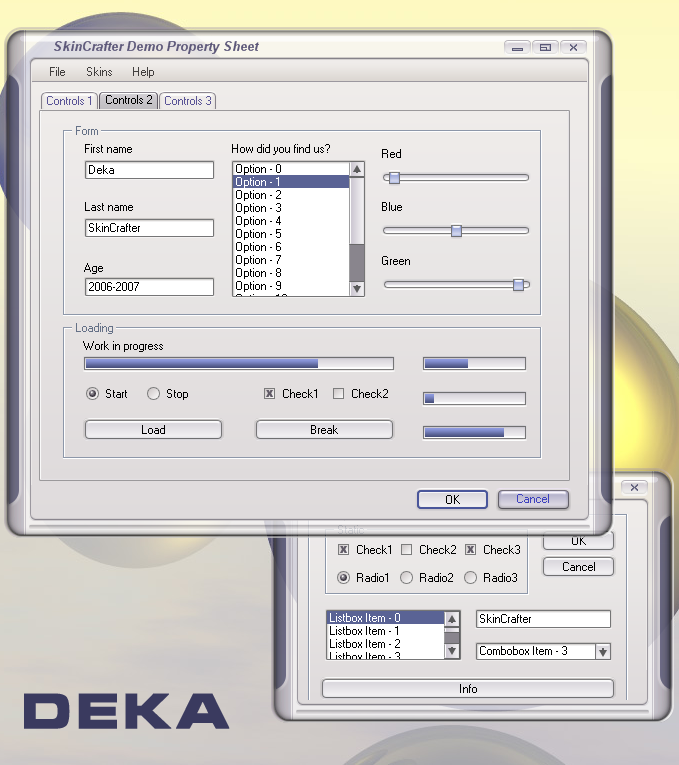Image resolution: width=679 pixels, height=765 pixels.
Task: Select Option - 6 in the list
Action: 291,247
